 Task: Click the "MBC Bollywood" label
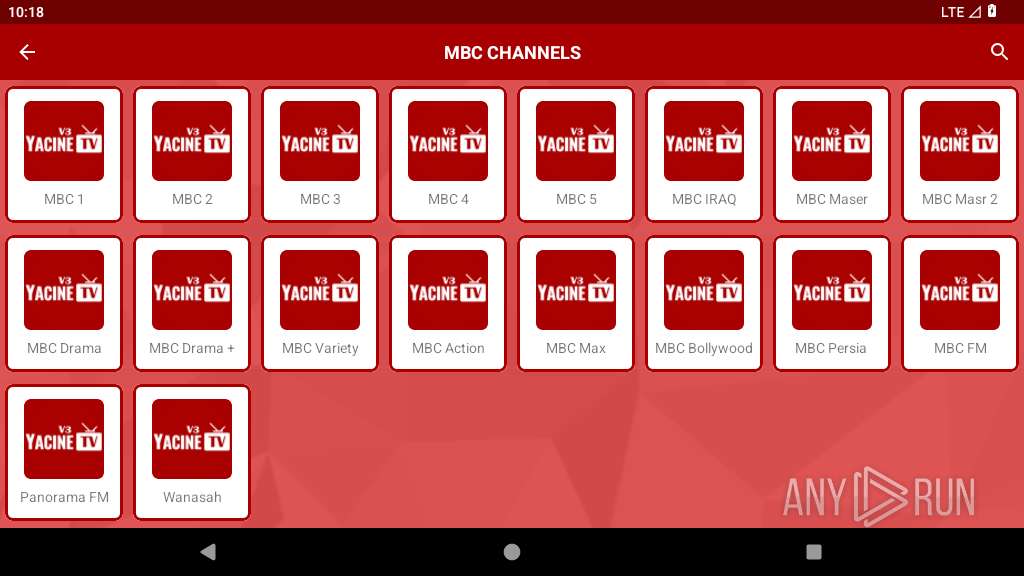[704, 349]
